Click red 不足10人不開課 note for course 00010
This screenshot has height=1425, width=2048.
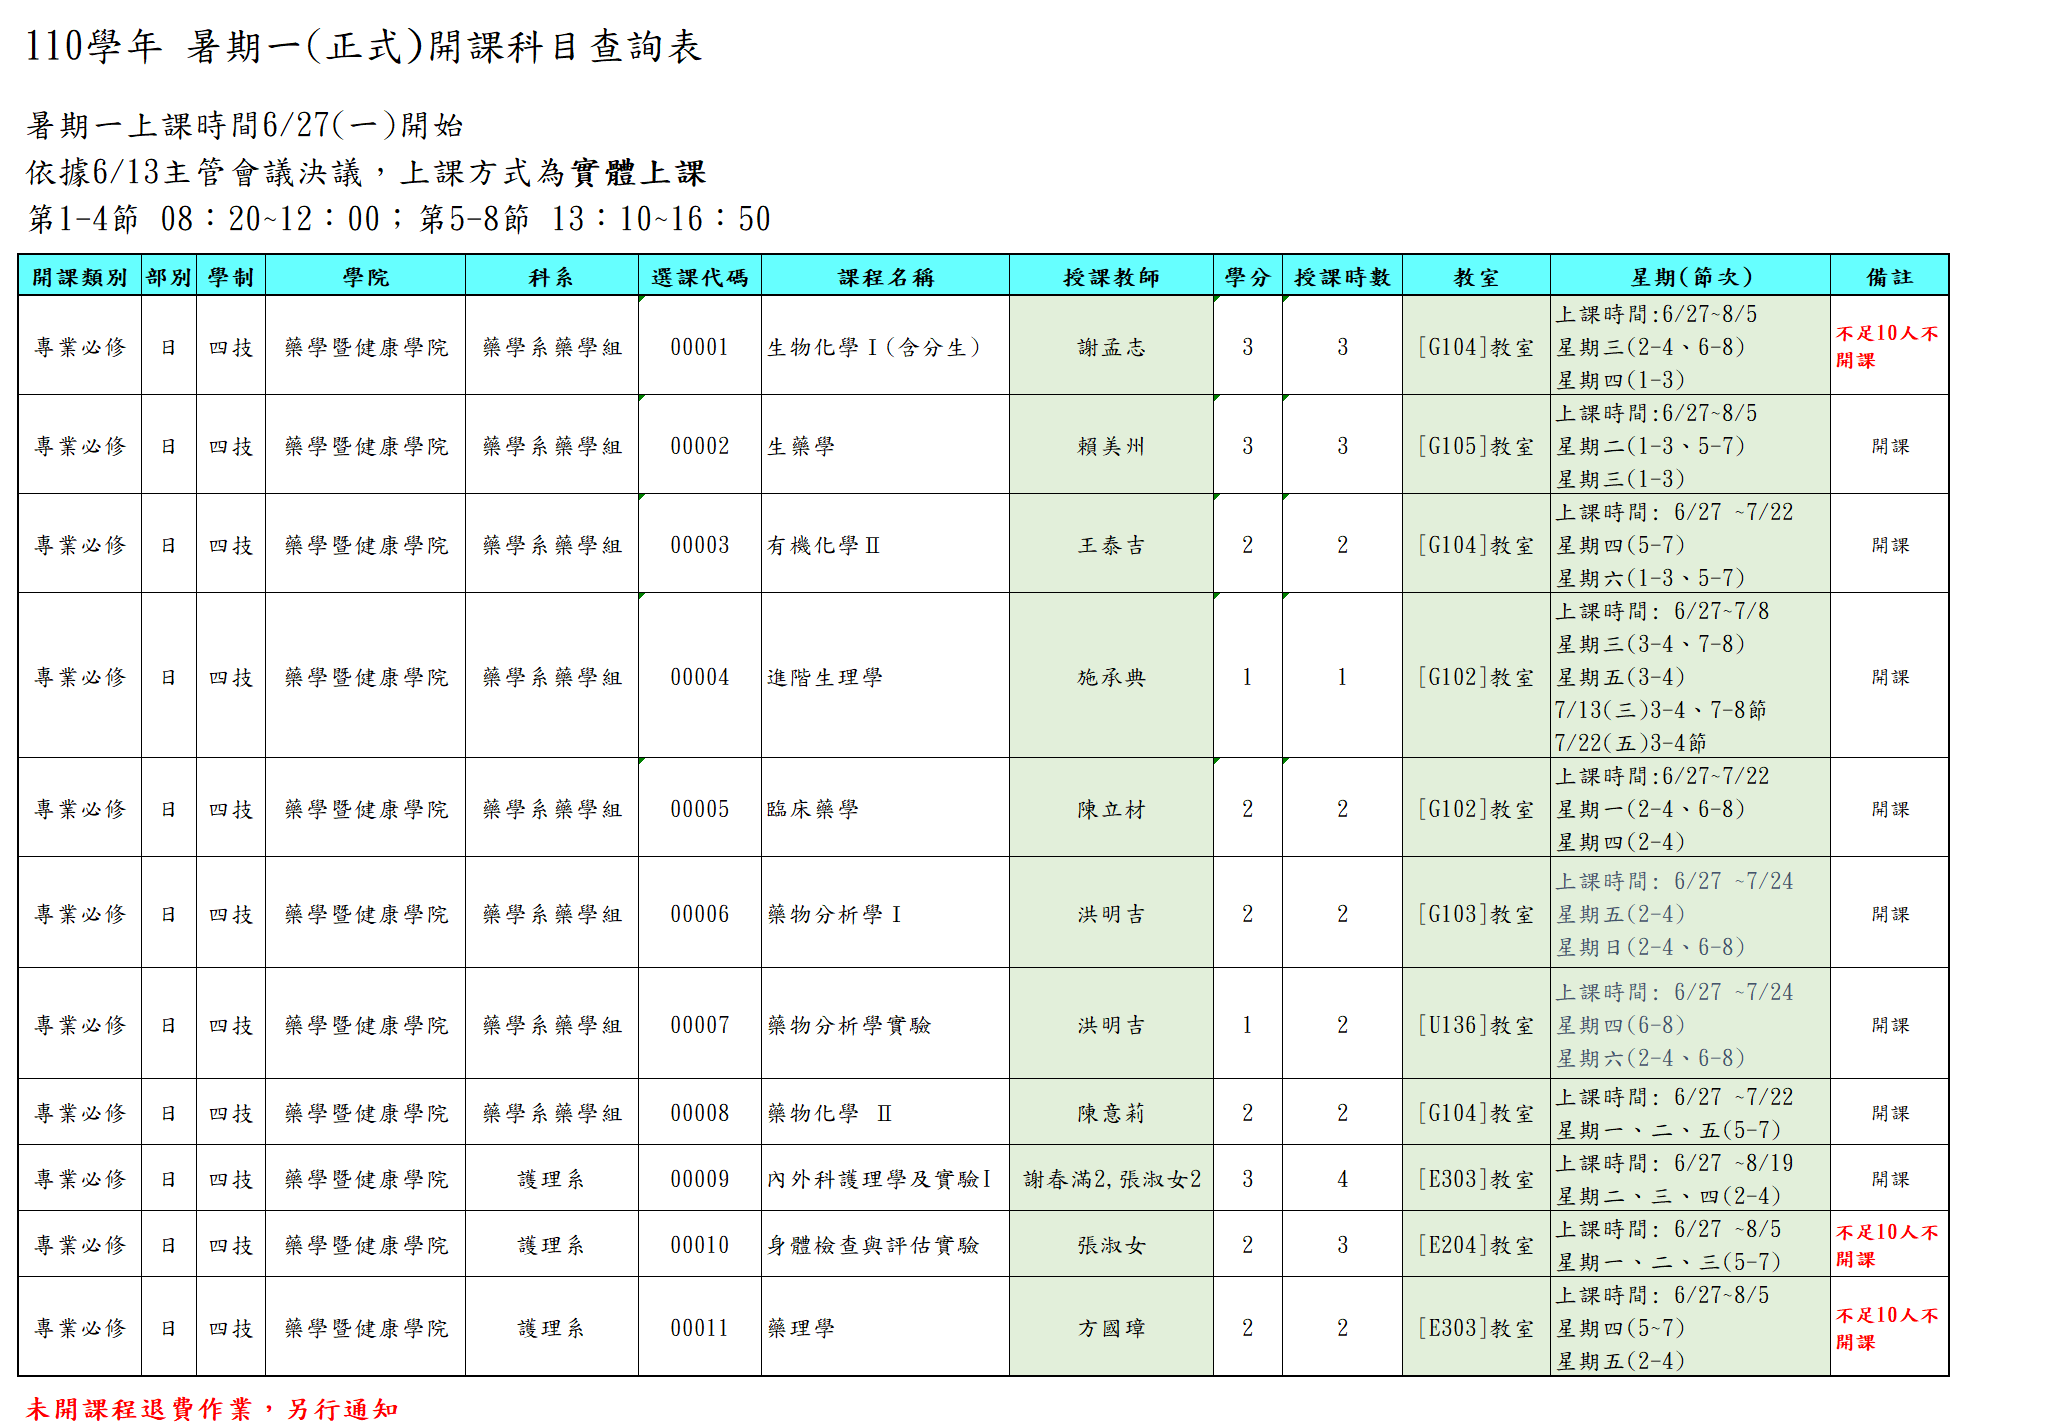tap(1887, 1245)
